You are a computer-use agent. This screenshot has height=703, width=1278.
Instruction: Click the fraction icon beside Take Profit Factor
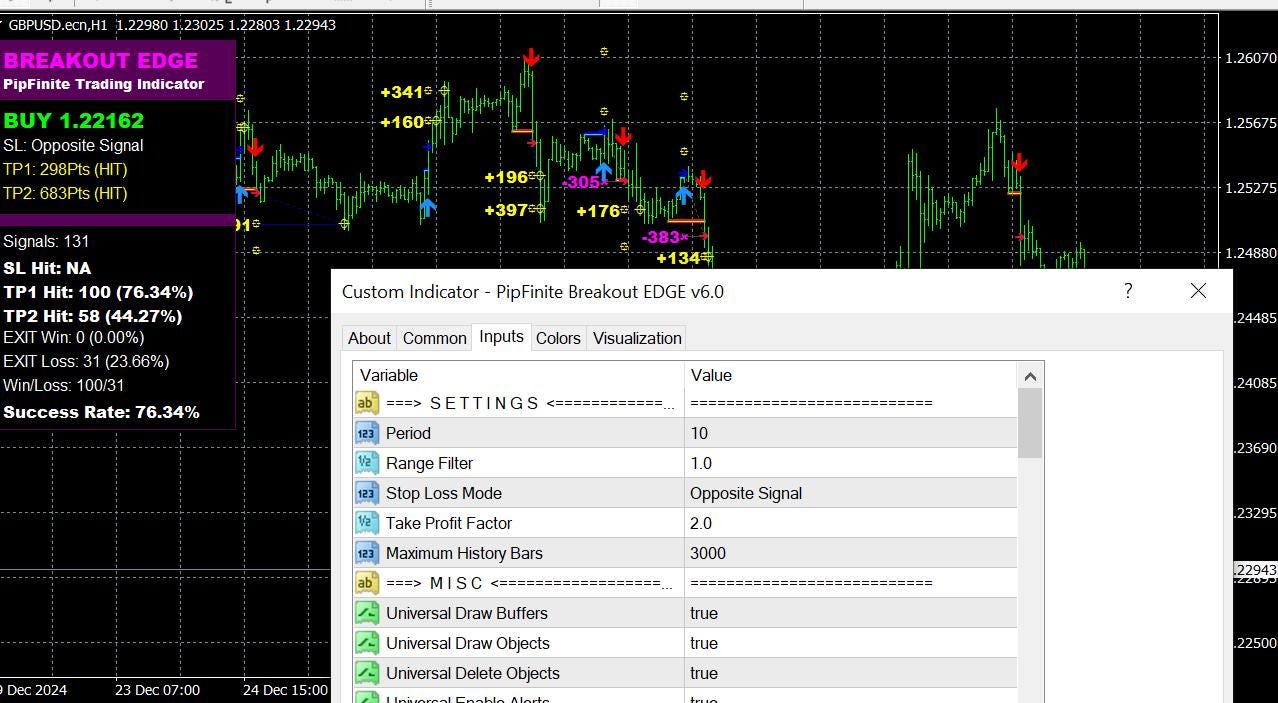click(366, 523)
